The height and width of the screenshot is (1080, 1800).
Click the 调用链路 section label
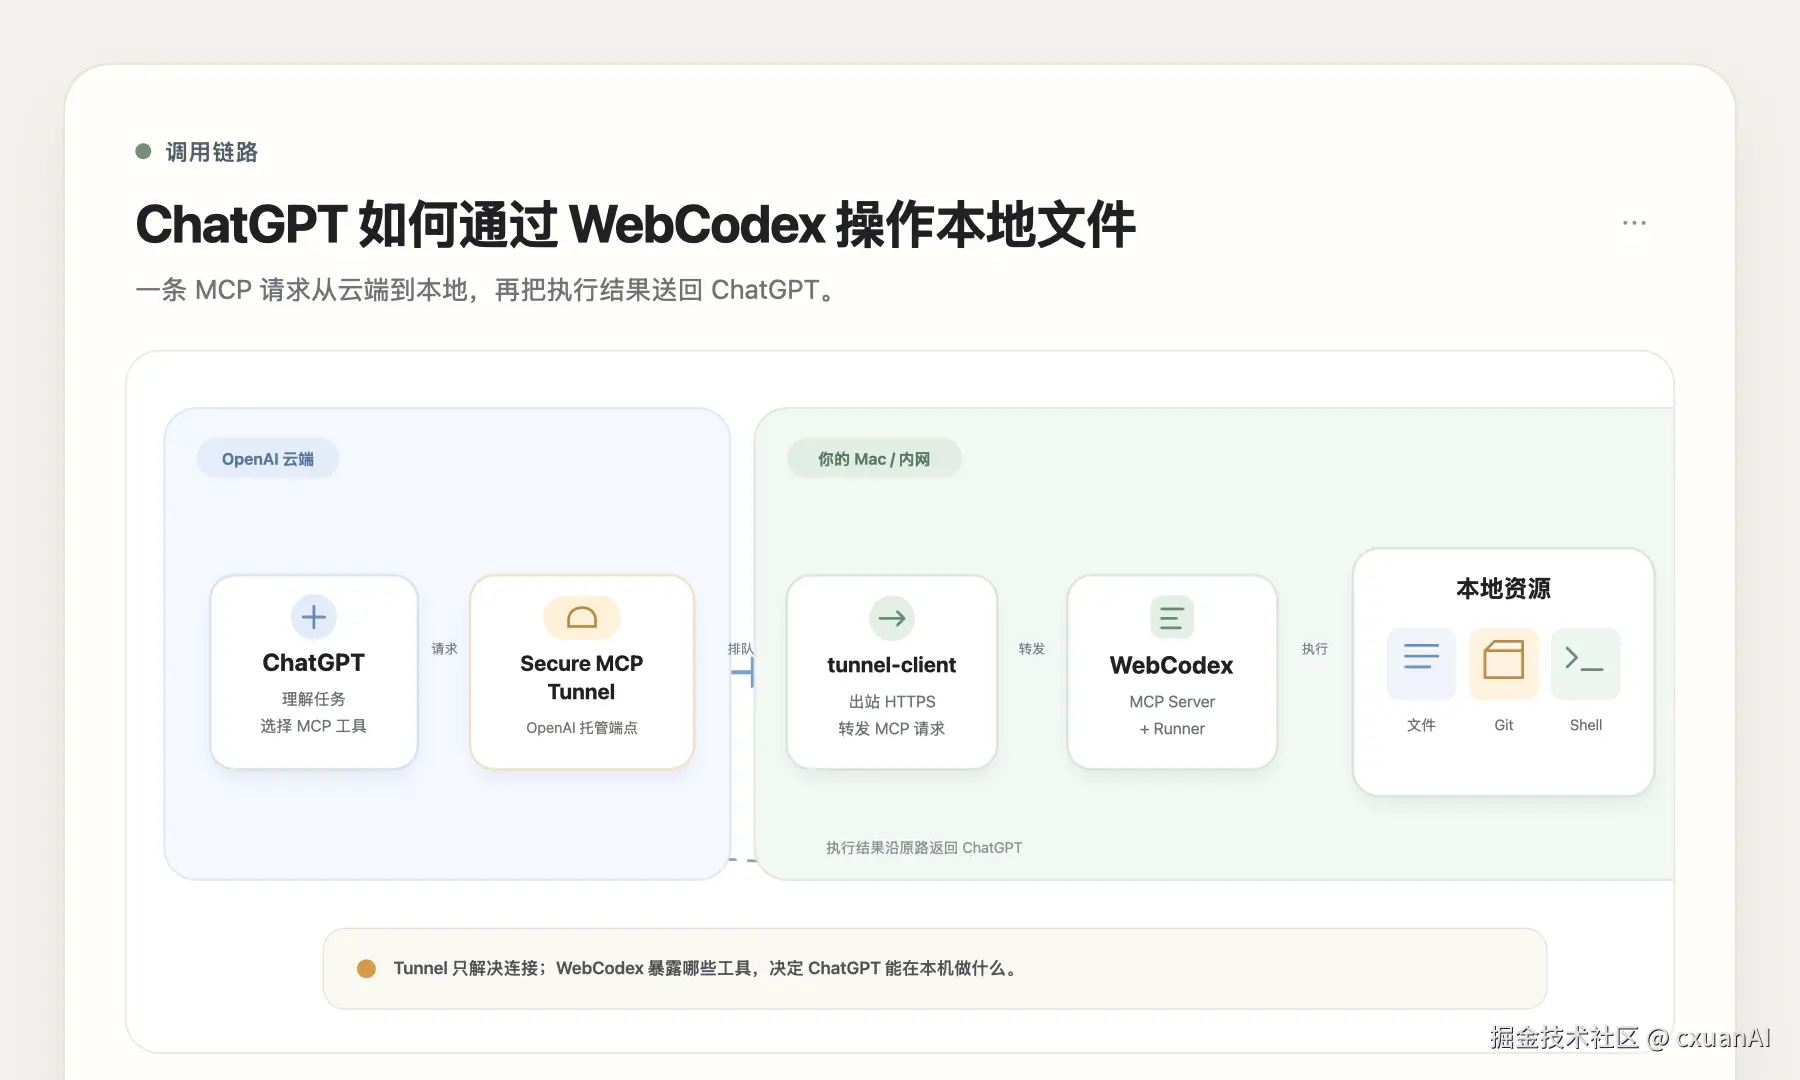click(x=212, y=152)
